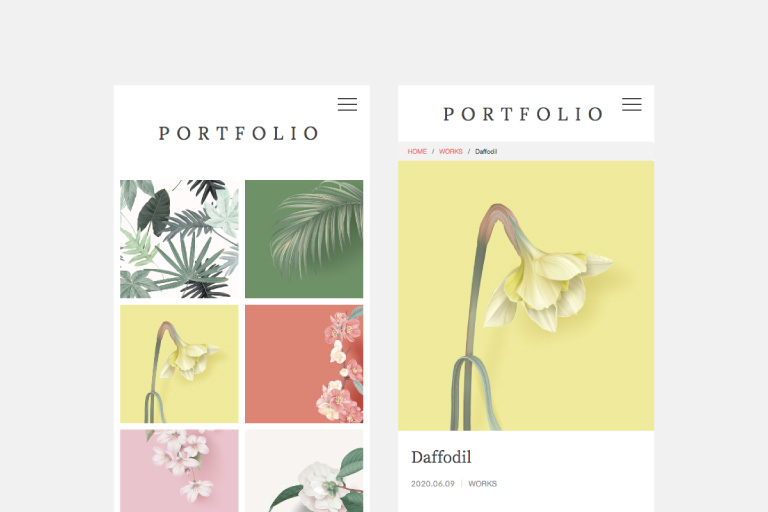Click the HOME breadcrumb link
Image resolution: width=768 pixels, height=512 pixels.
(x=417, y=151)
